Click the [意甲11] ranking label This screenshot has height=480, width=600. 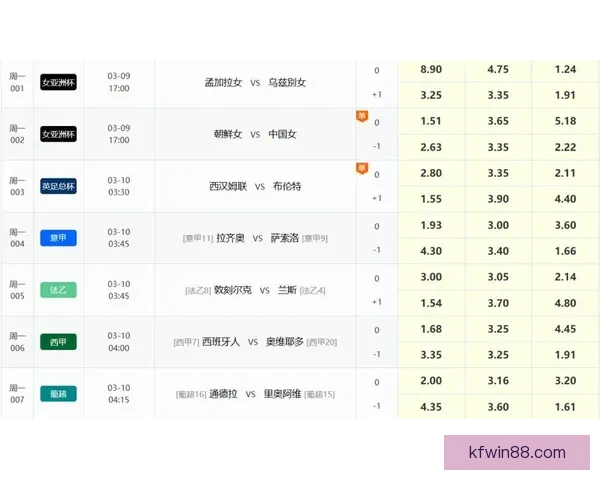click(198, 239)
